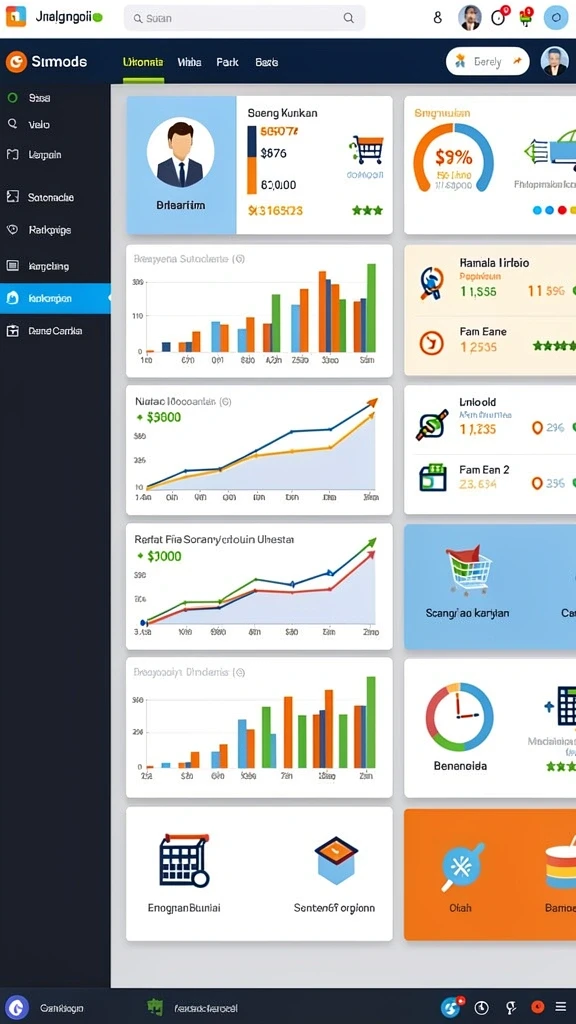The image size is (576, 1024).
Task: Click the shopping cart icon in Soeng Kunkan card
Action: [x=367, y=150]
